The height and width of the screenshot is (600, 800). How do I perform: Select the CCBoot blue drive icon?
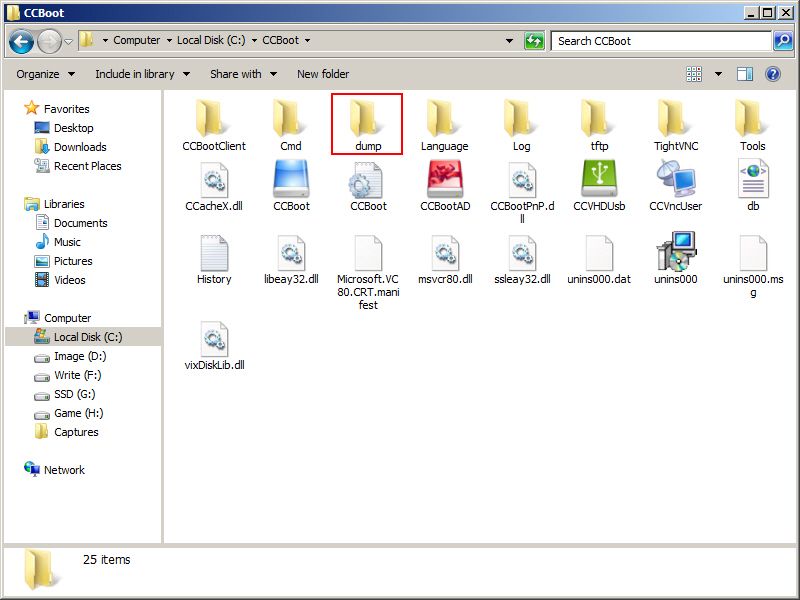point(291,187)
